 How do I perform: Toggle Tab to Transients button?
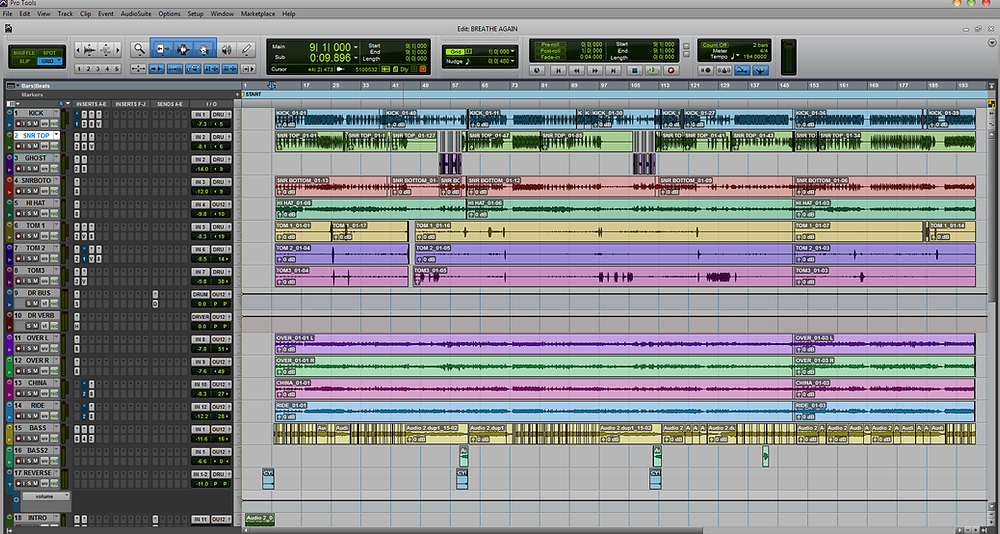(157, 69)
